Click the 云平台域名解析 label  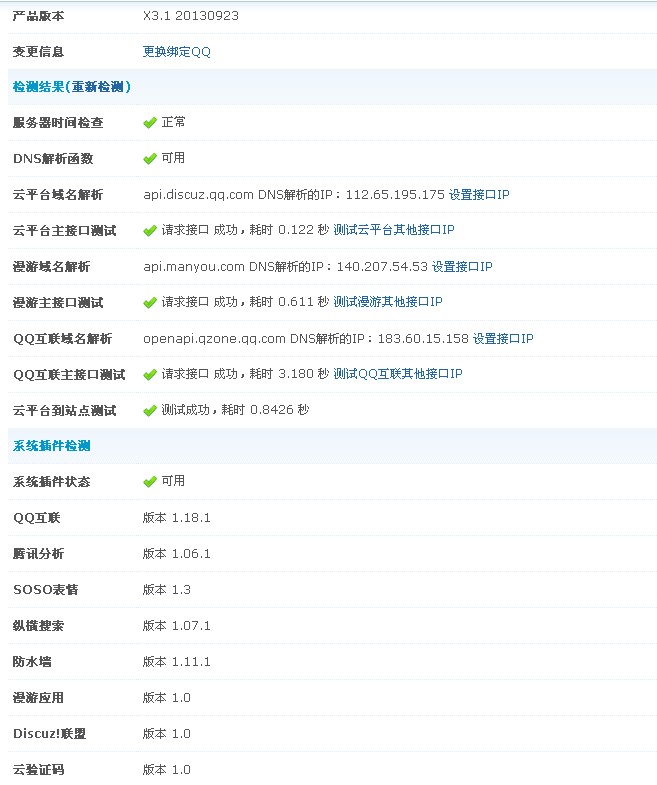58,195
